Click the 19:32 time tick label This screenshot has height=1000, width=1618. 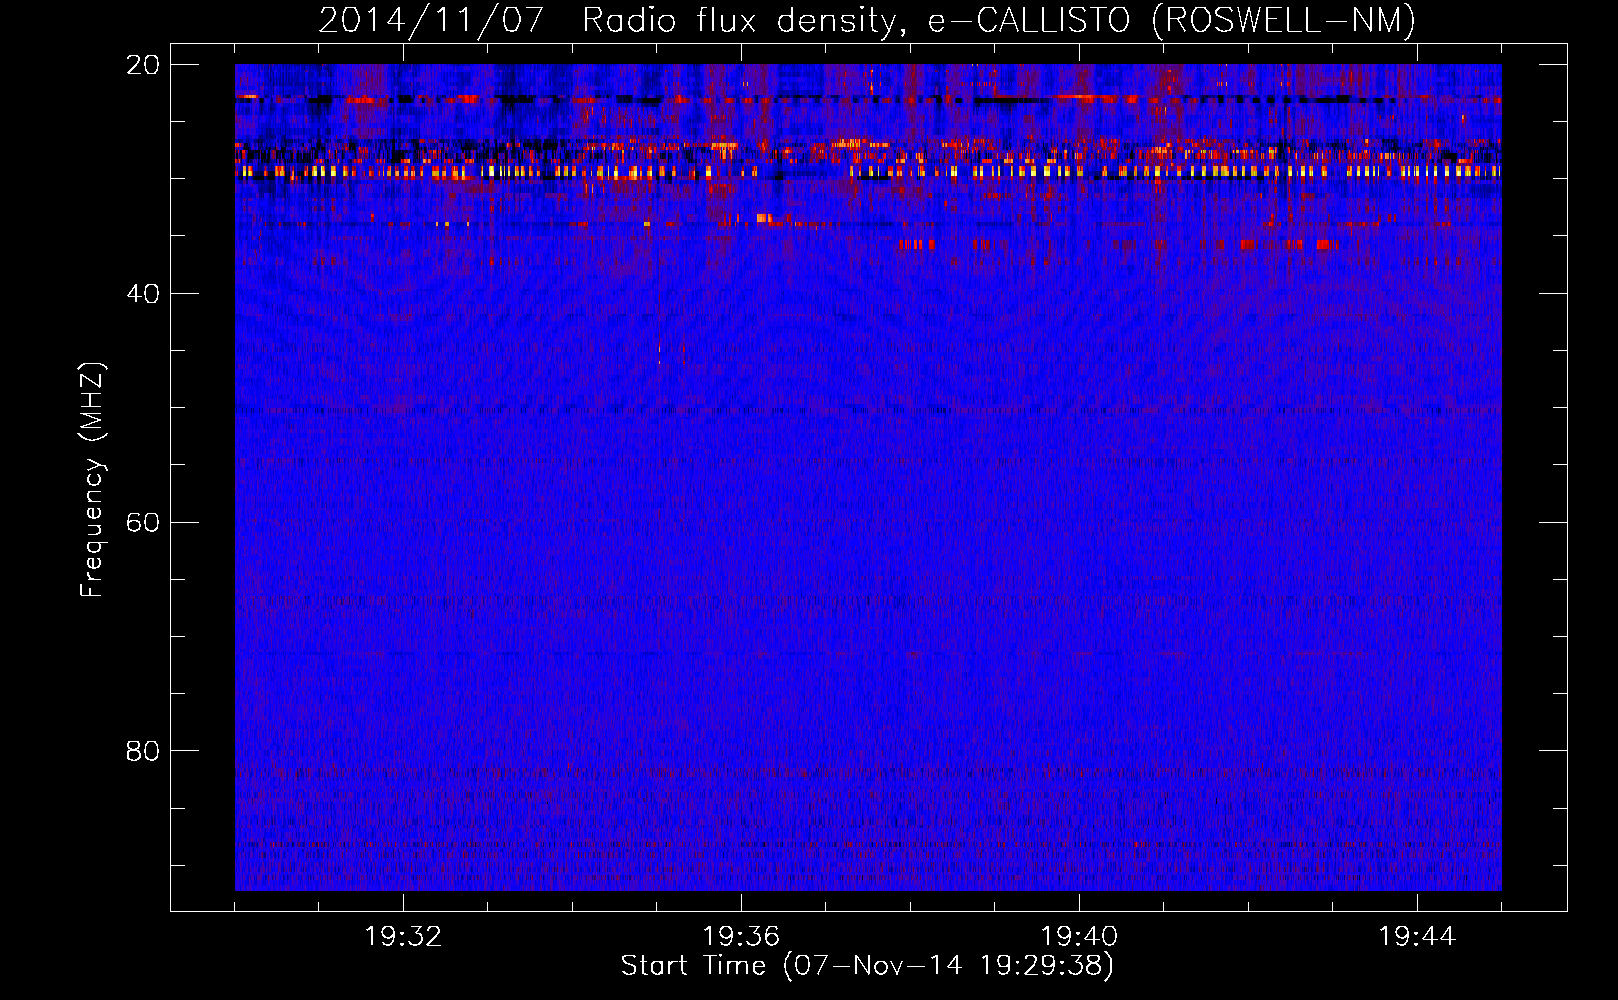point(403,937)
